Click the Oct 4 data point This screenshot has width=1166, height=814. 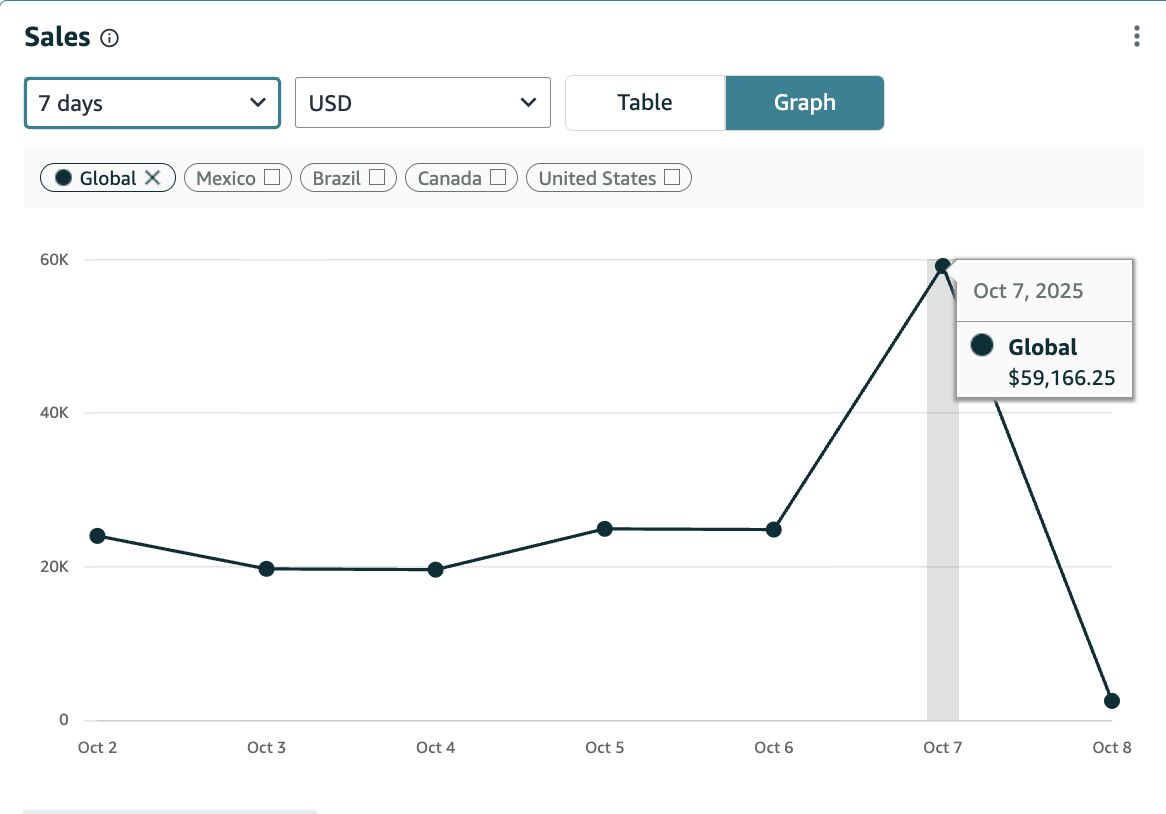(436, 570)
